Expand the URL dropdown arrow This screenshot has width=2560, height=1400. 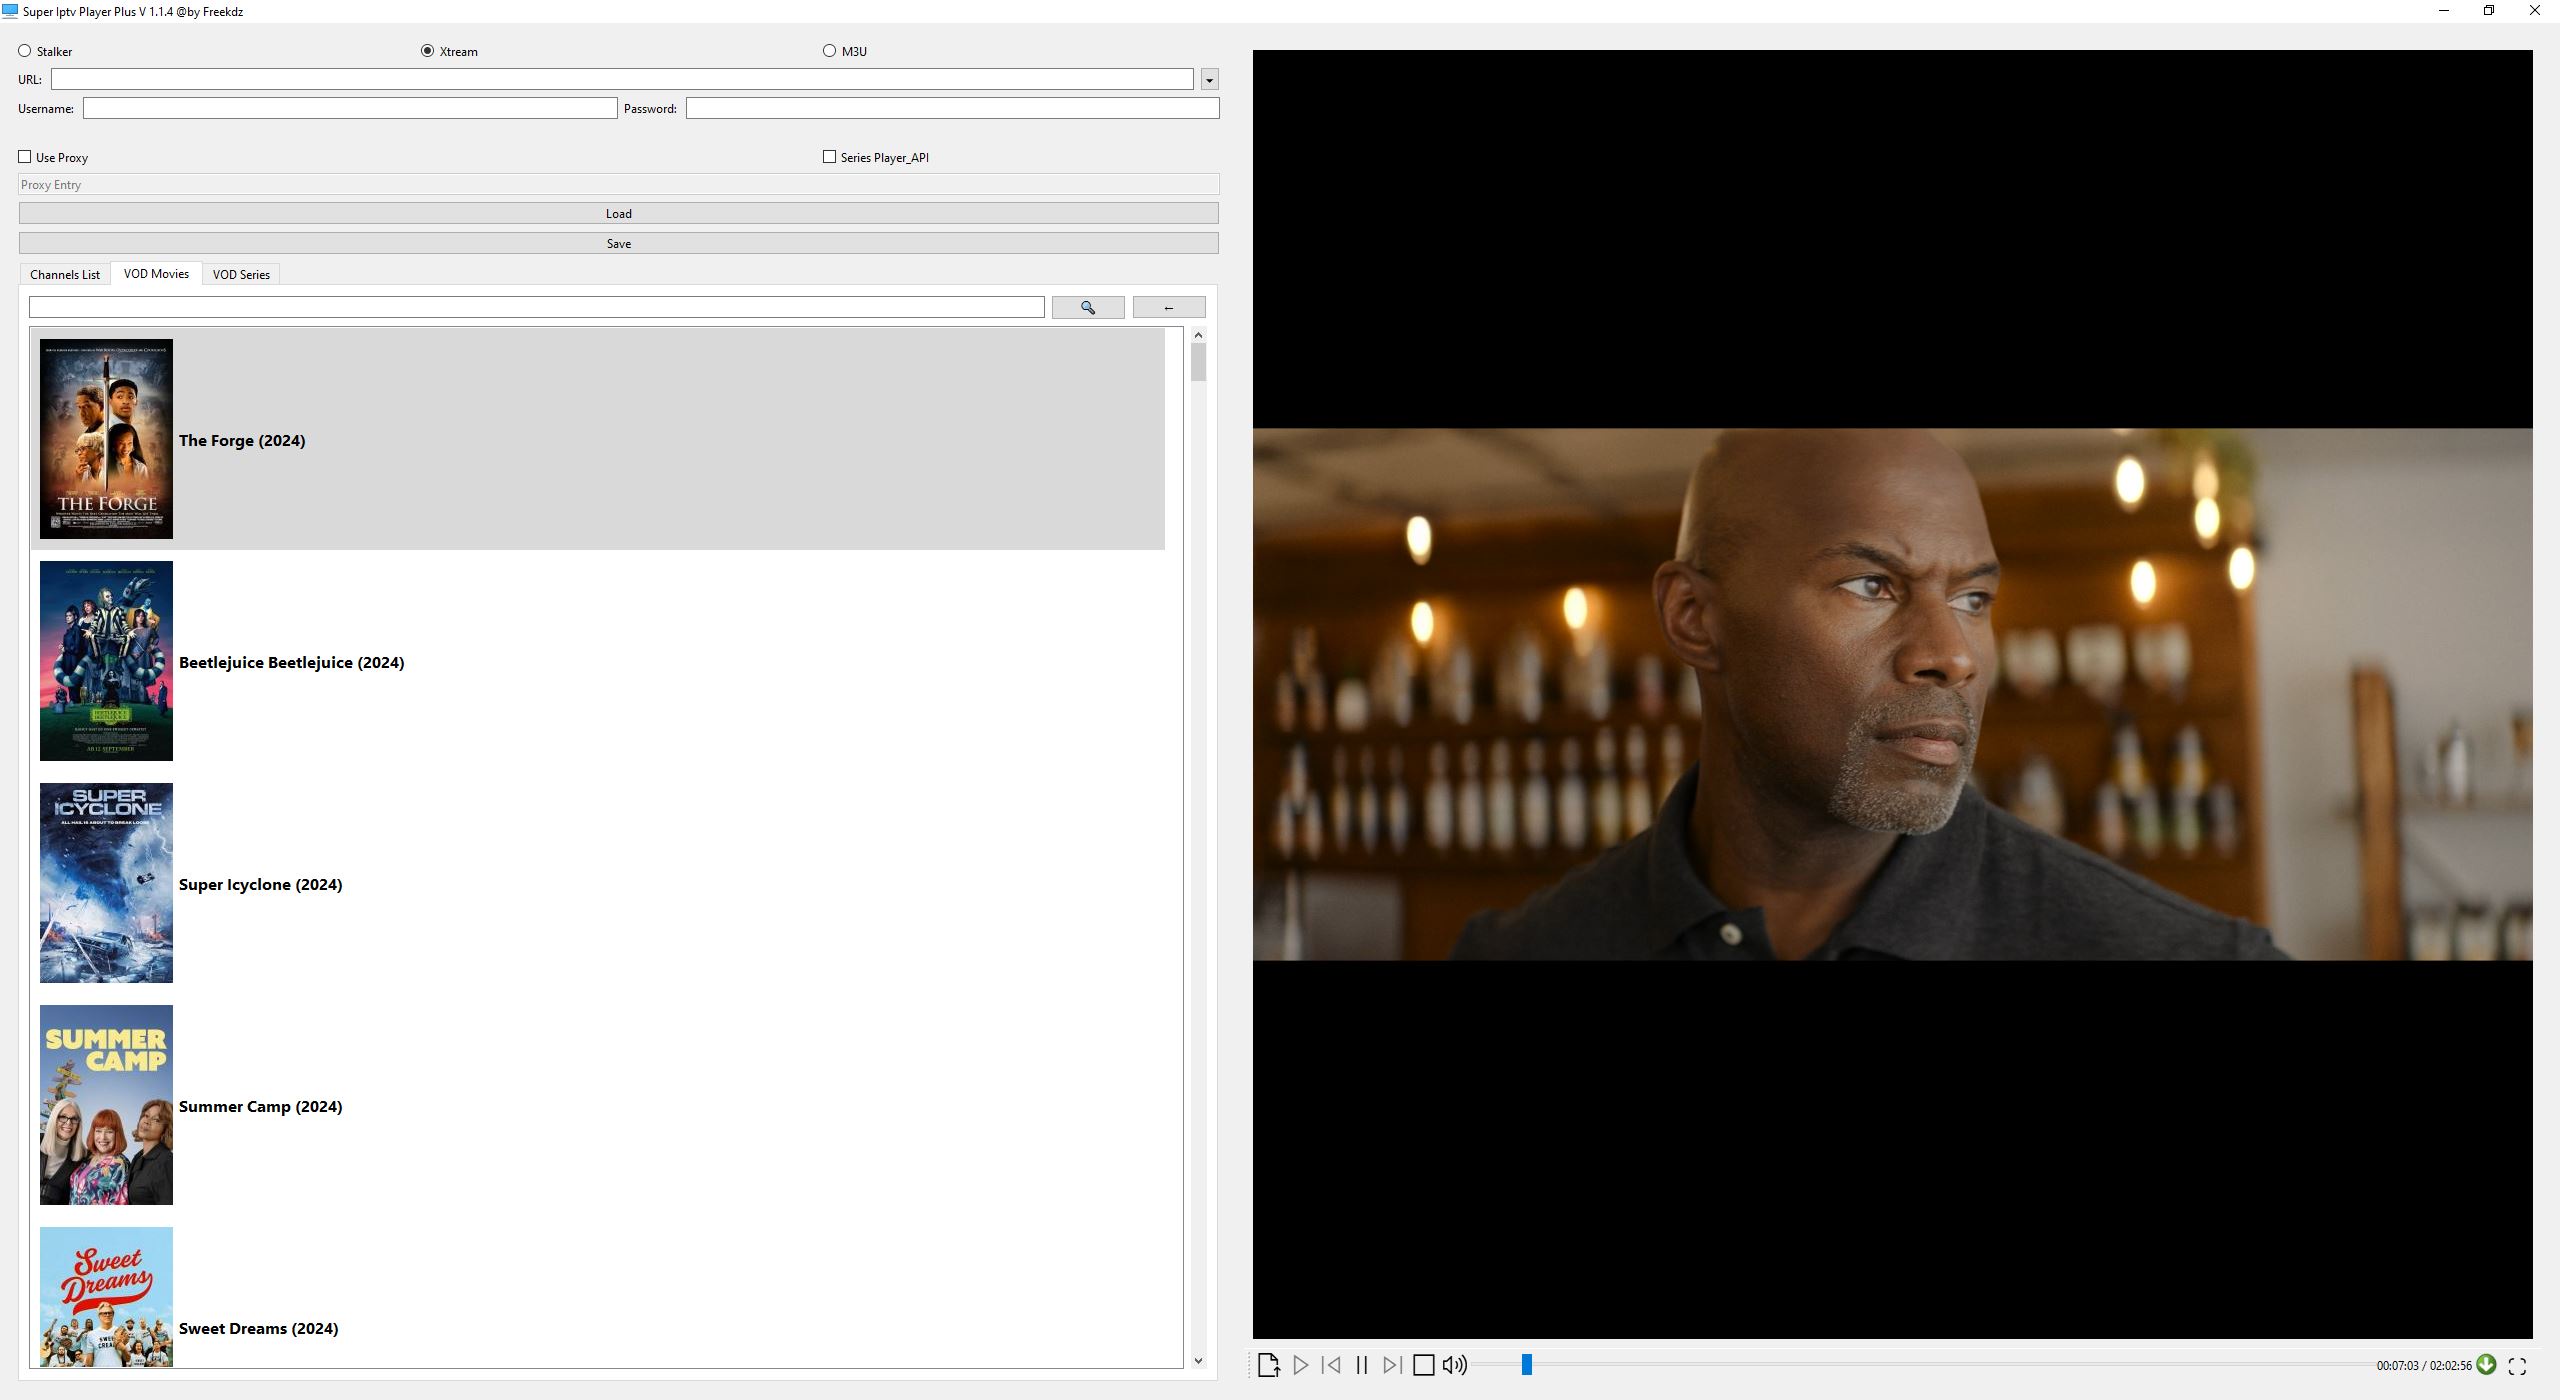click(x=1210, y=79)
